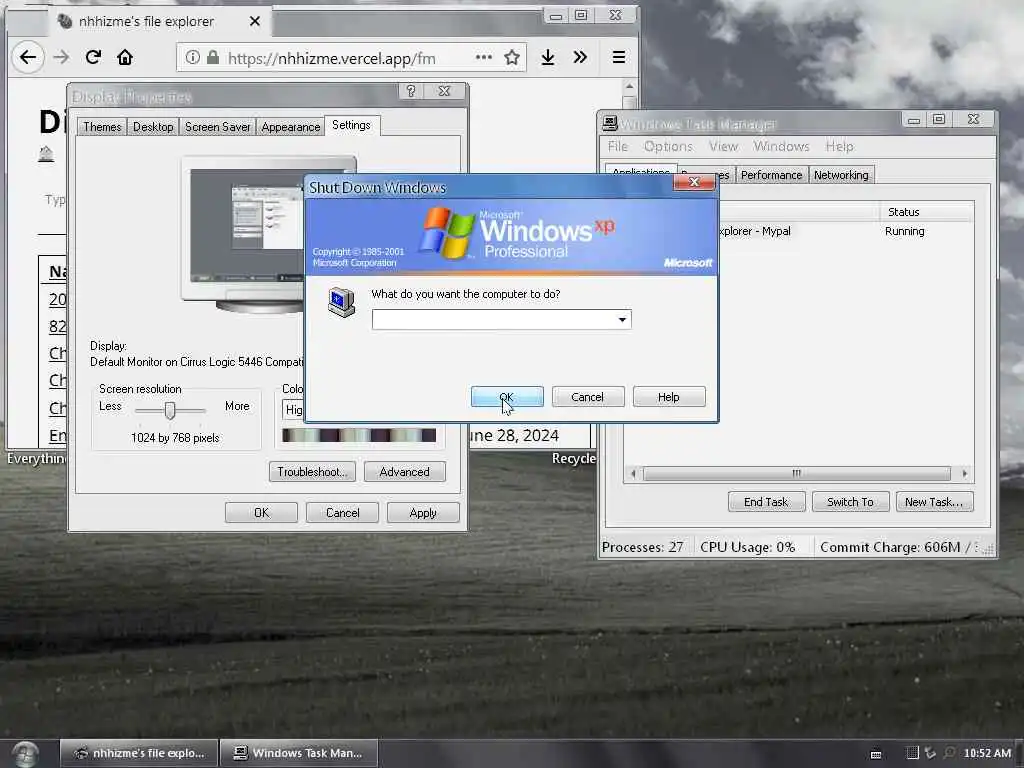The width and height of the screenshot is (1024, 768).
Task: Click the Status column header
Action: pos(926,212)
